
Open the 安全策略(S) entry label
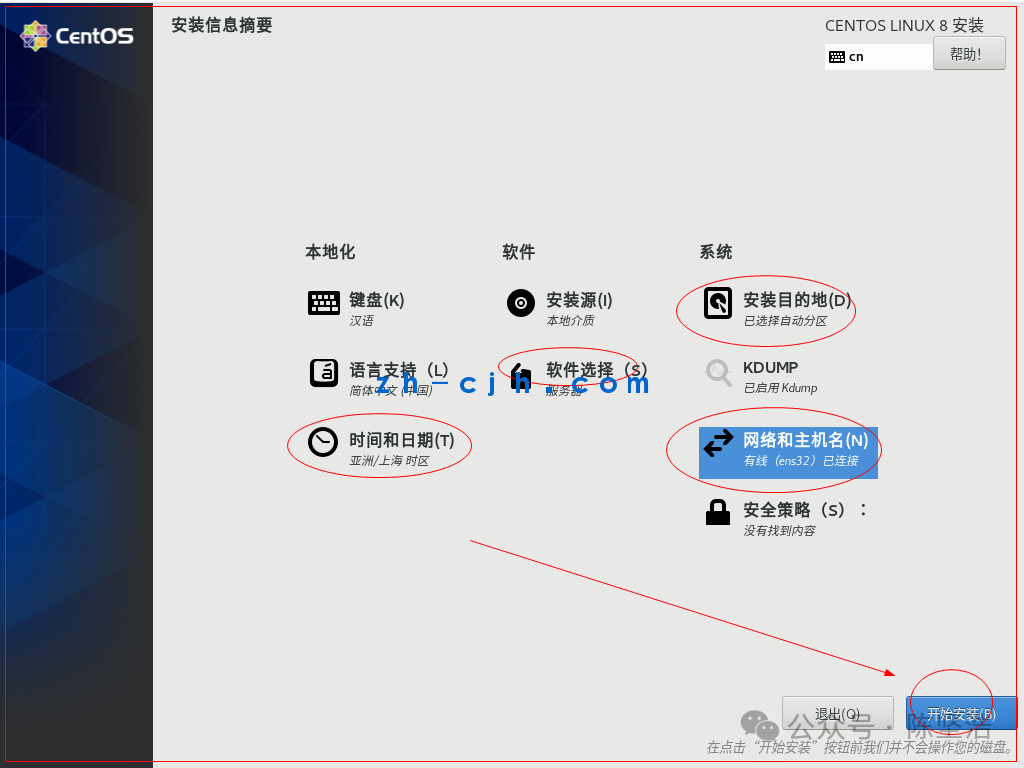[794, 509]
